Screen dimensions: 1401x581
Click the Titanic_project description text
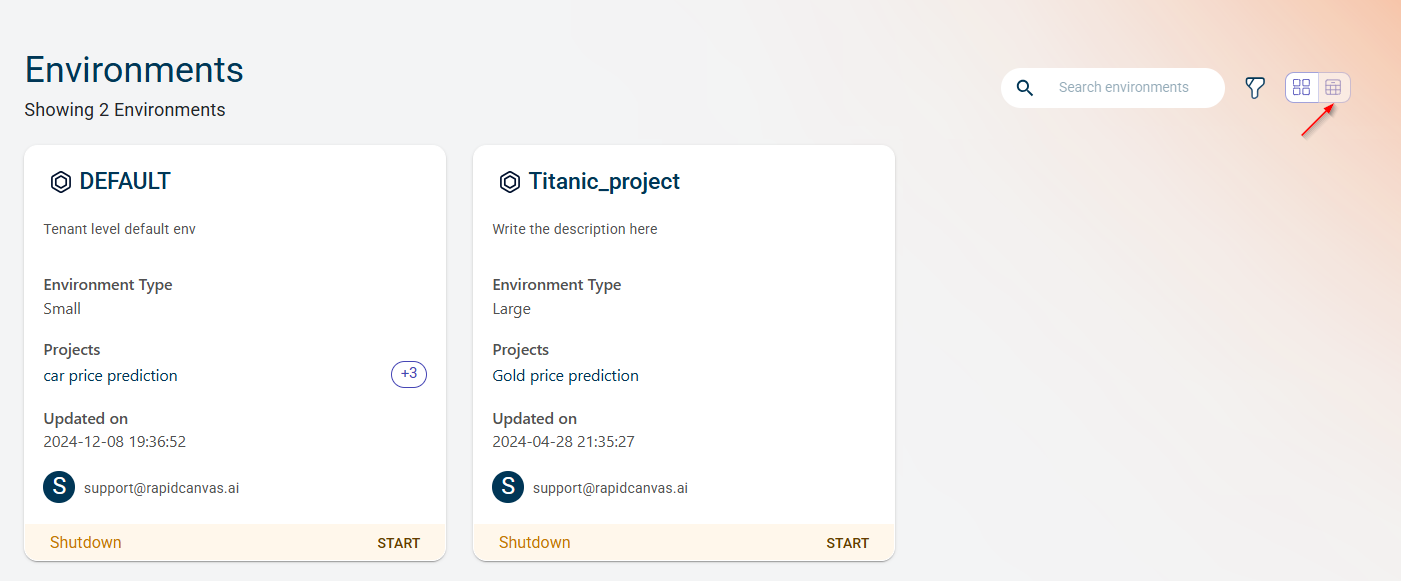(575, 229)
